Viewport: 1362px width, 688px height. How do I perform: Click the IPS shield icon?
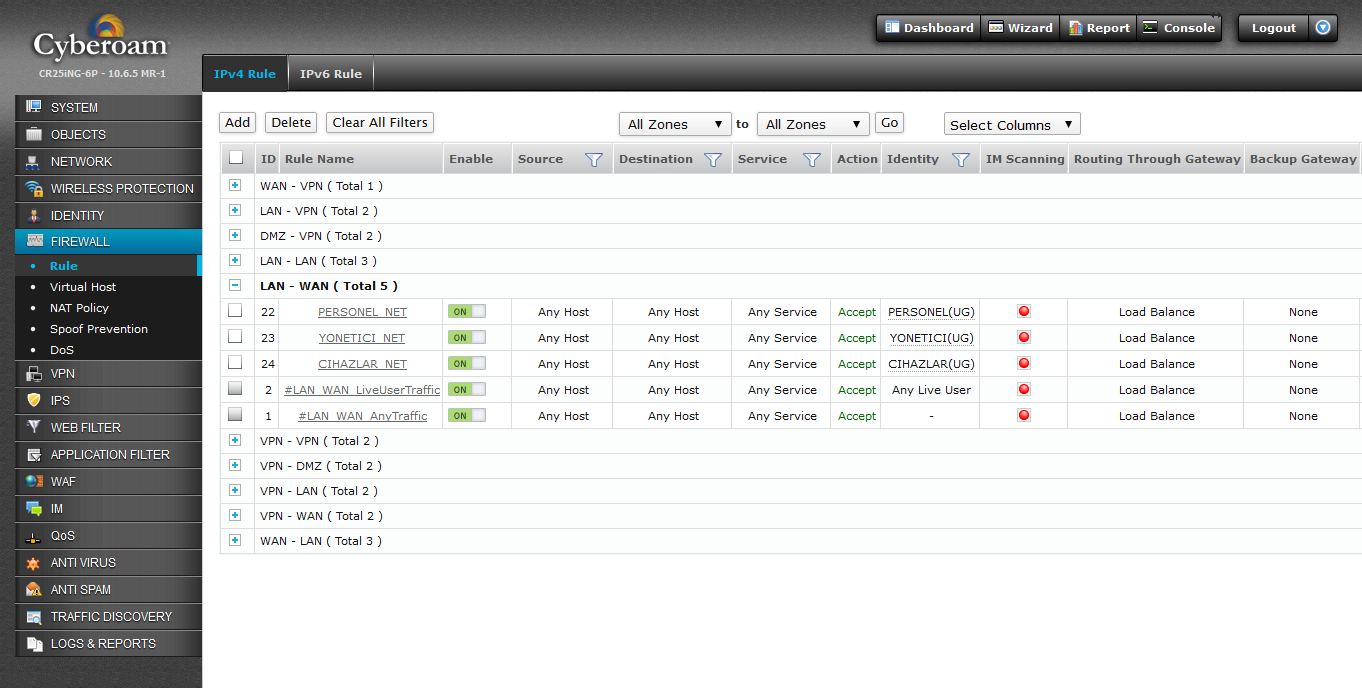pos(34,400)
